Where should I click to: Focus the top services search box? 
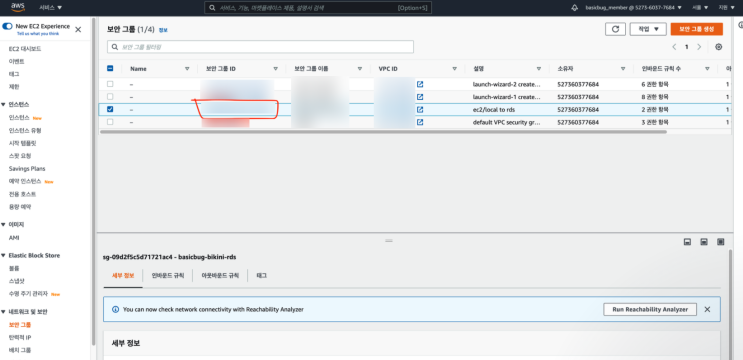[318, 8]
